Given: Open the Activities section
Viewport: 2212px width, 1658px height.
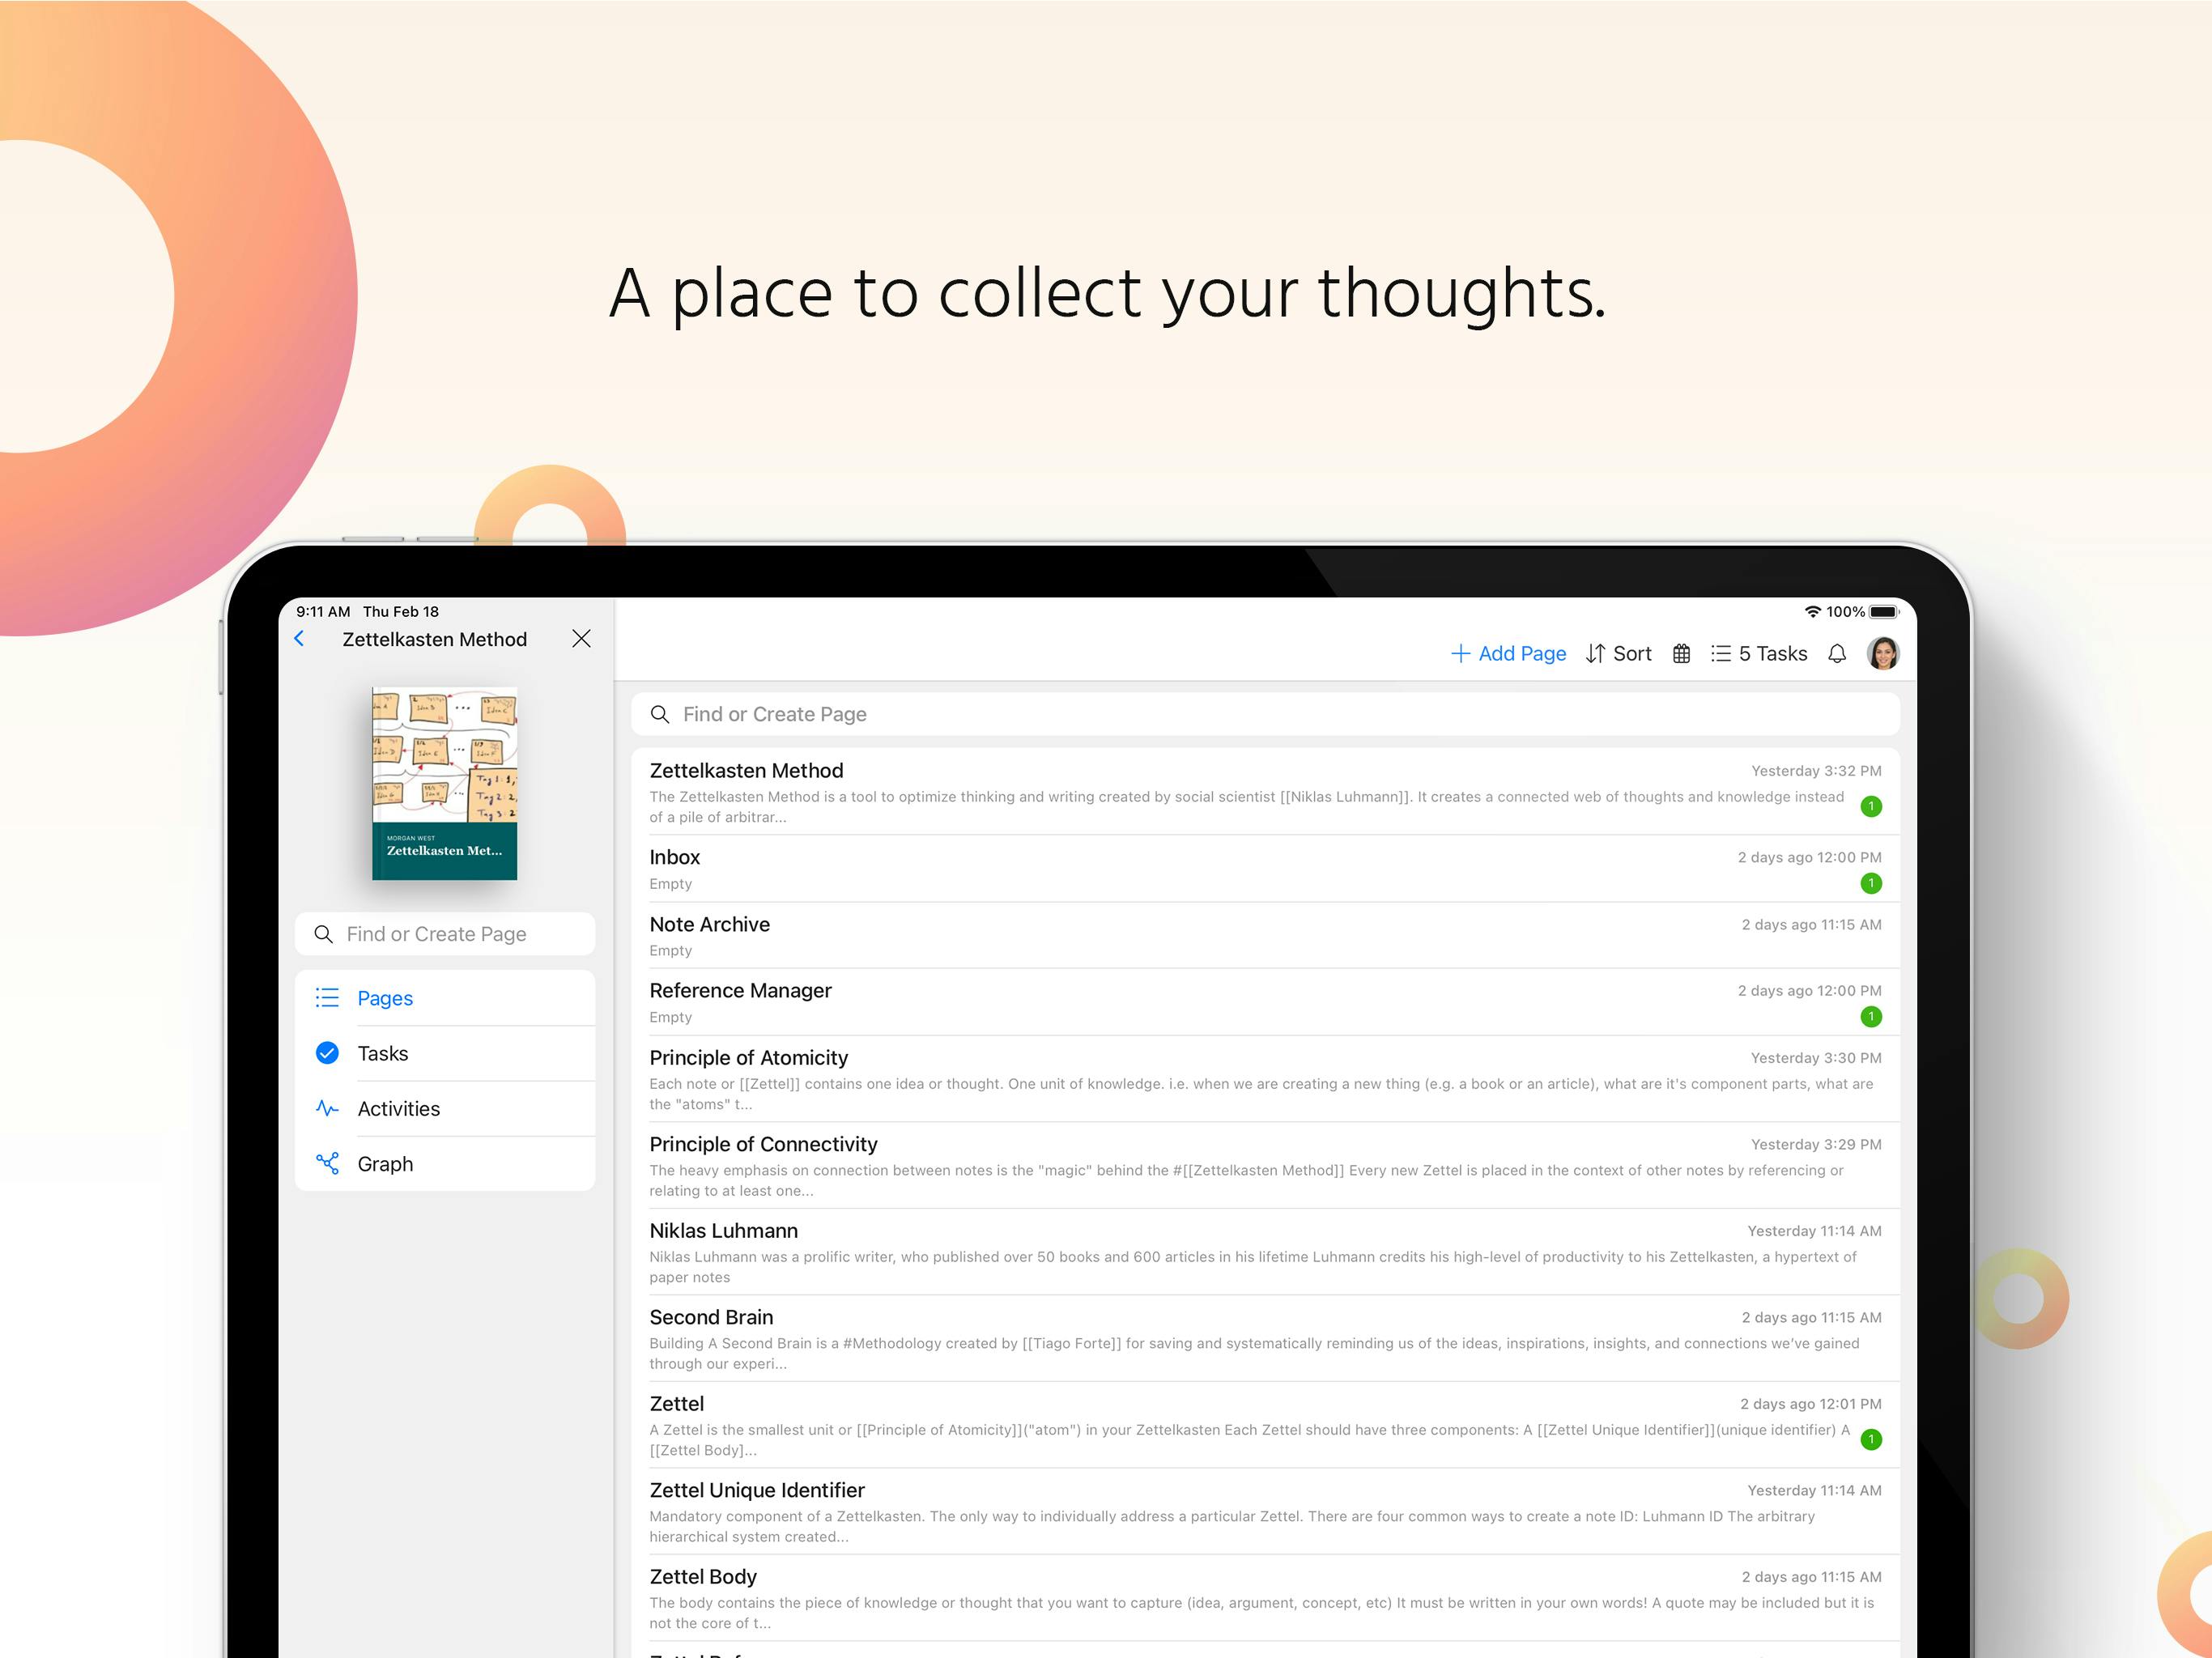Looking at the screenshot, I should (445, 1108).
